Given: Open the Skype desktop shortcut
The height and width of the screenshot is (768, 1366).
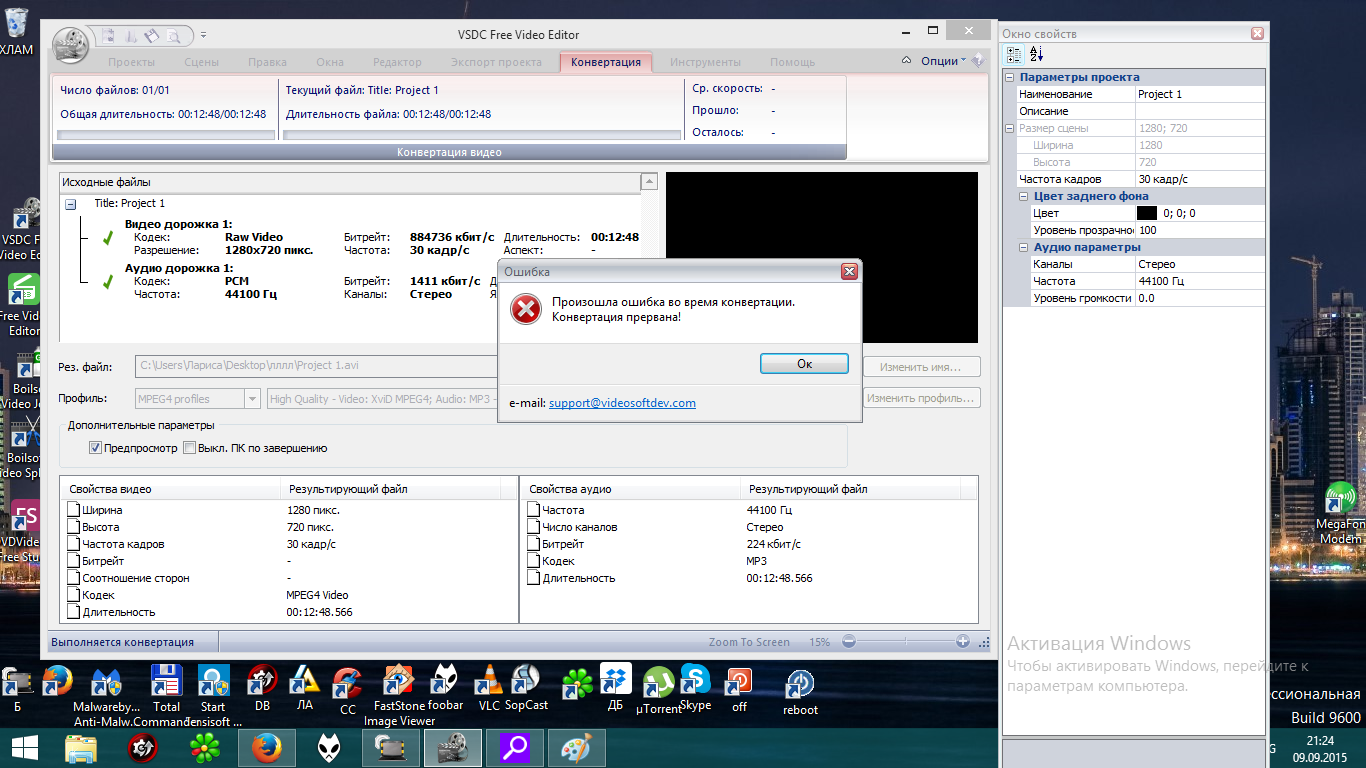Looking at the screenshot, I should pos(695,688).
